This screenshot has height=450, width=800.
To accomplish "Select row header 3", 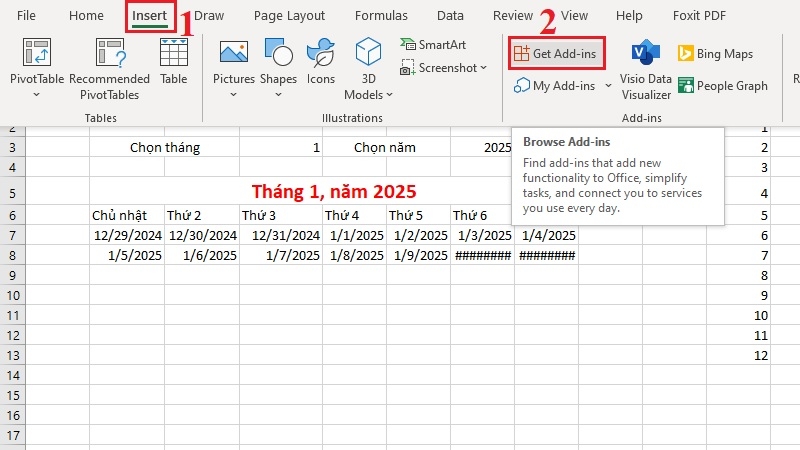I will tap(13, 147).
